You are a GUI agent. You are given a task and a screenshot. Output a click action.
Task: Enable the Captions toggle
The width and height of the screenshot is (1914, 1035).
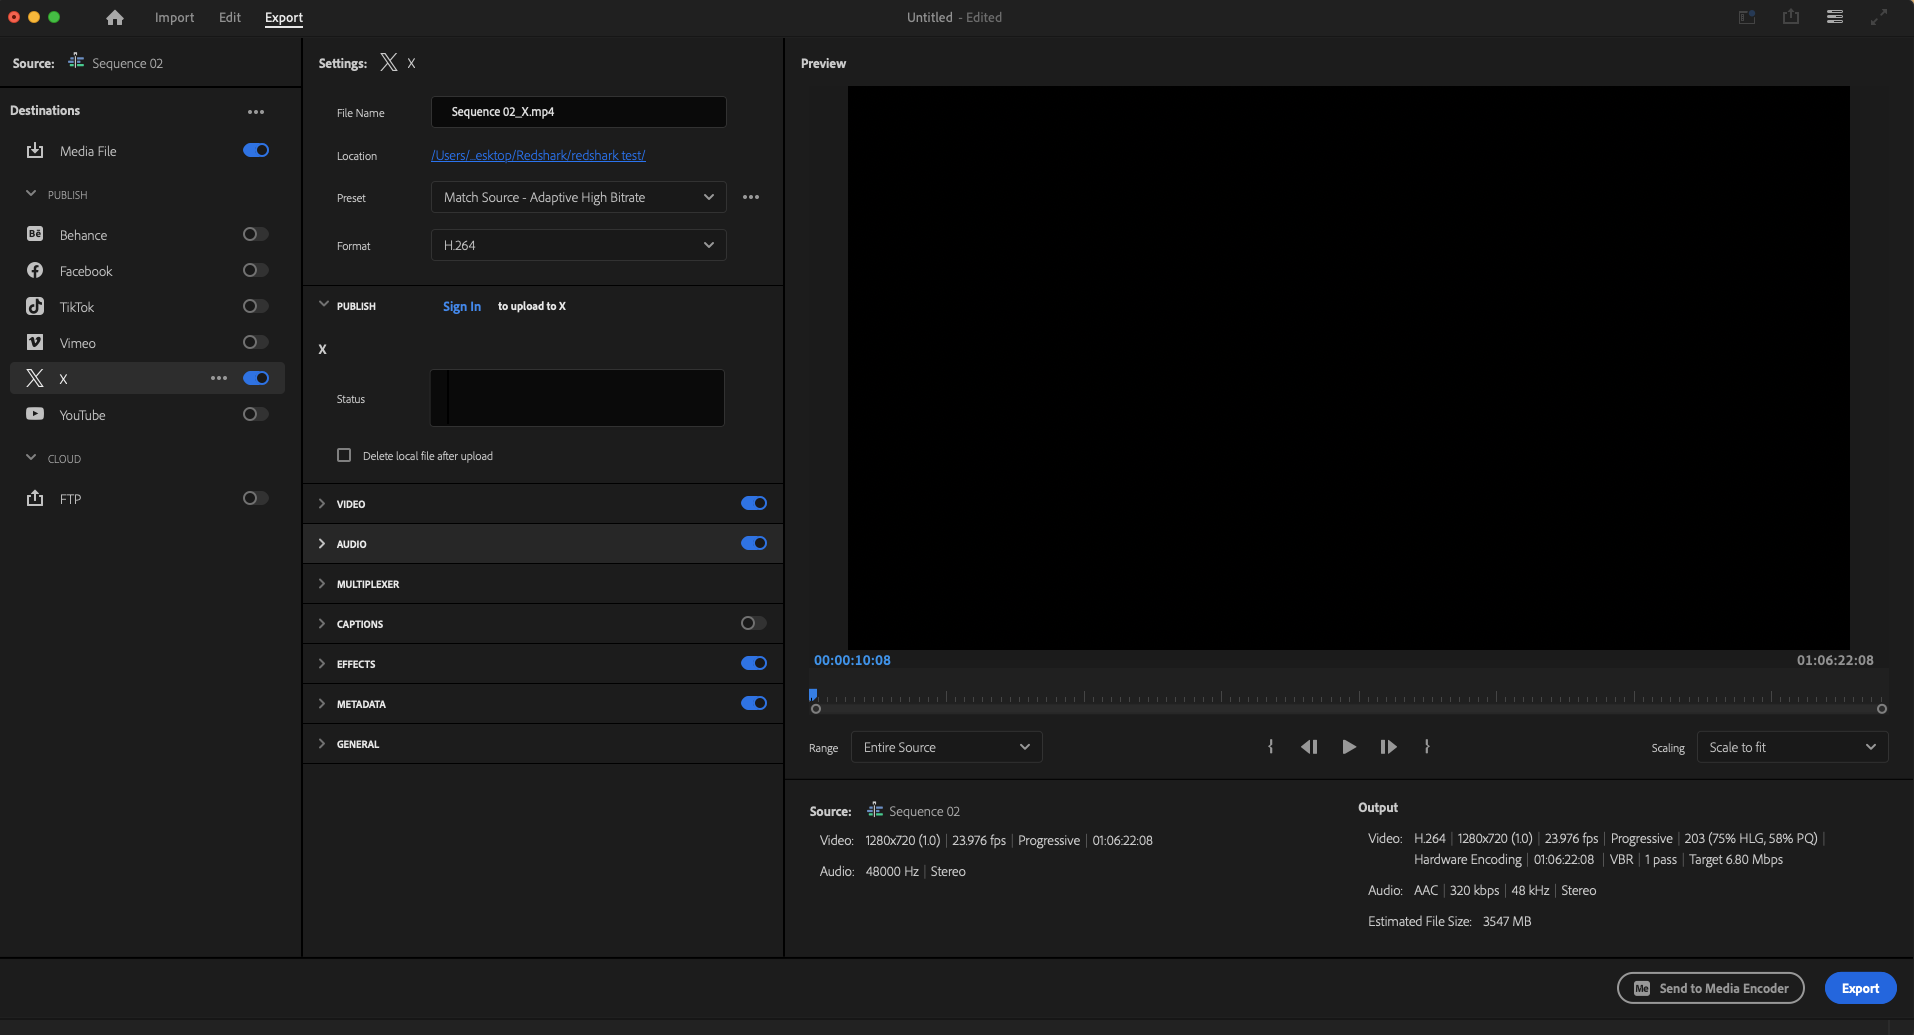pos(754,623)
